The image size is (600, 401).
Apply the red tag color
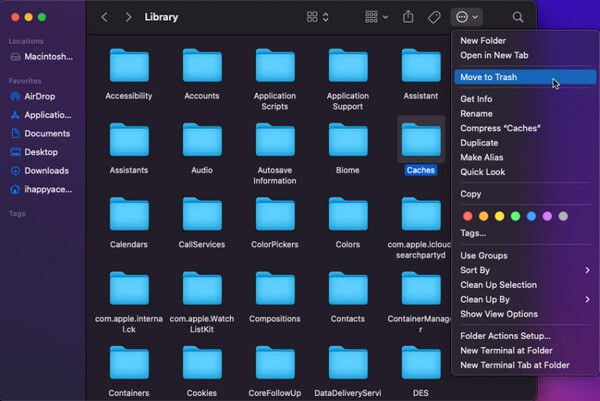468,216
